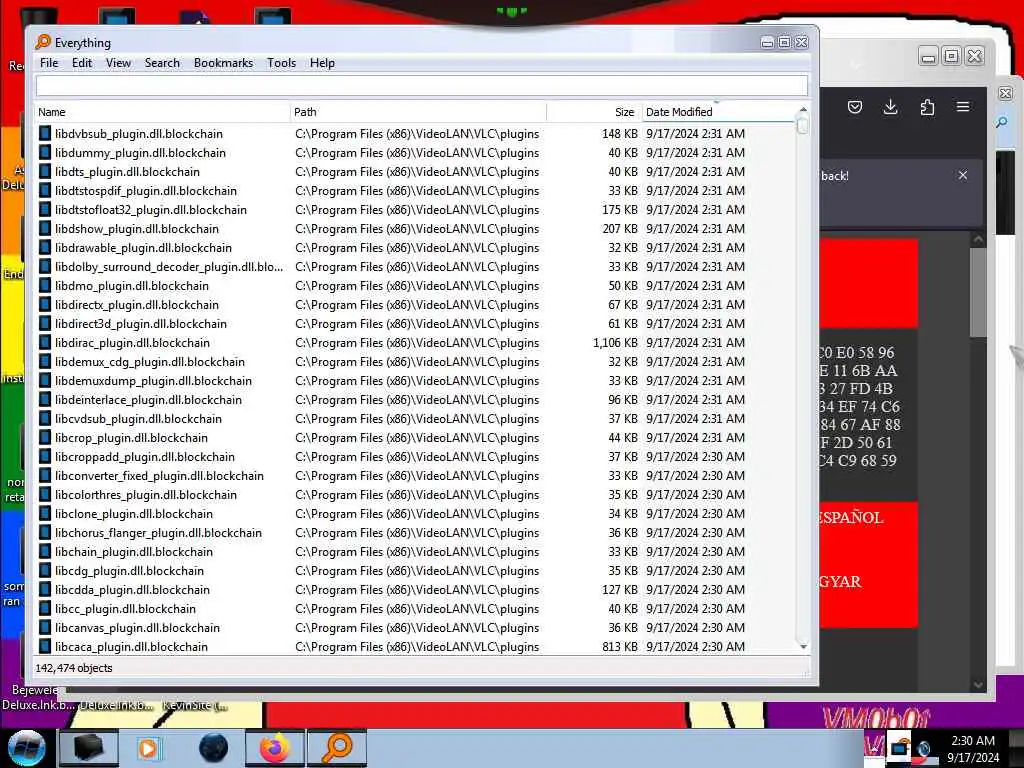This screenshot has height=768, width=1024.
Task: Dismiss the Firefox notification bar with X
Action: tap(963, 175)
